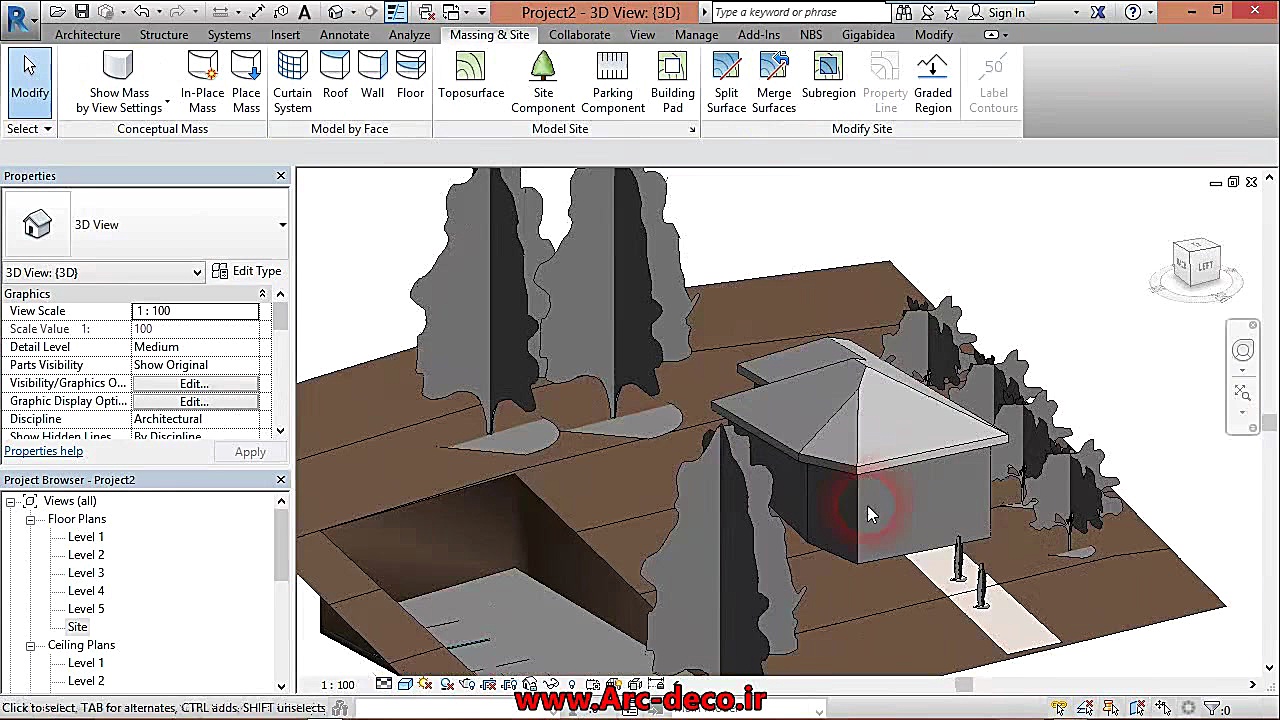Go to the Collaborate ribbon tab
This screenshot has height=720, width=1280.
coord(579,34)
